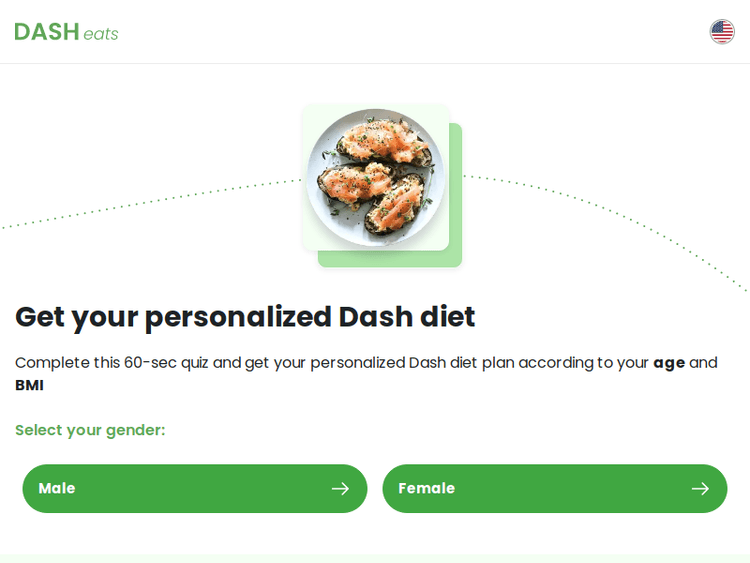The height and width of the screenshot is (563, 750).
Task: Click the "Get your personalized Dash diet" heading
Action: coord(245,317)
